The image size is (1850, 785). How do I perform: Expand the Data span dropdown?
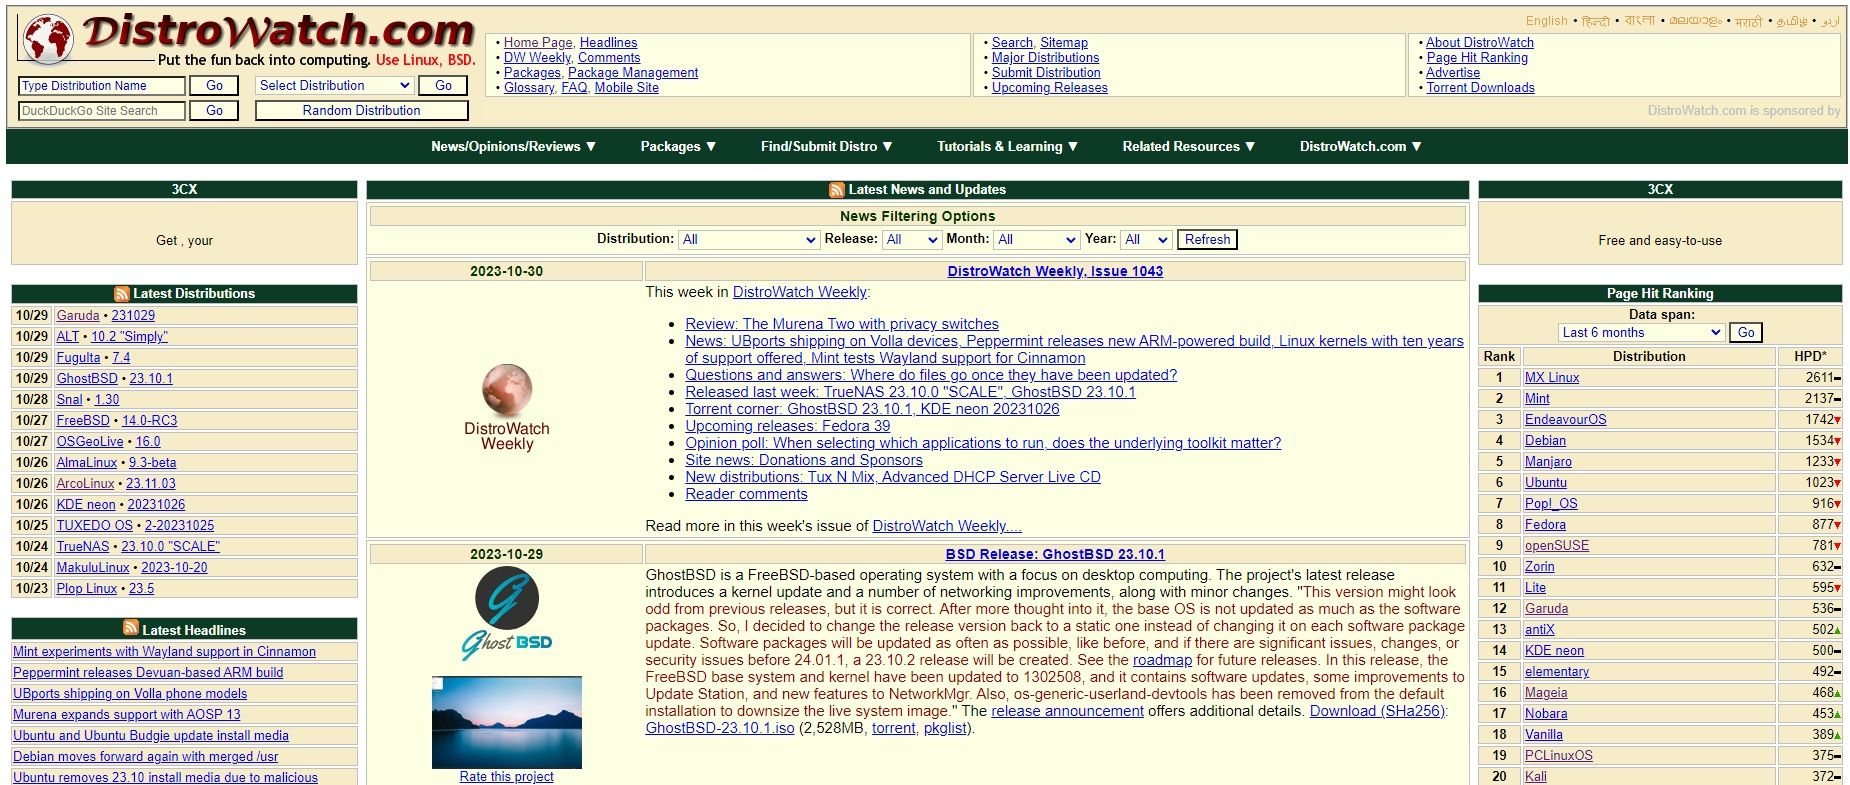tap(1641, 333)
